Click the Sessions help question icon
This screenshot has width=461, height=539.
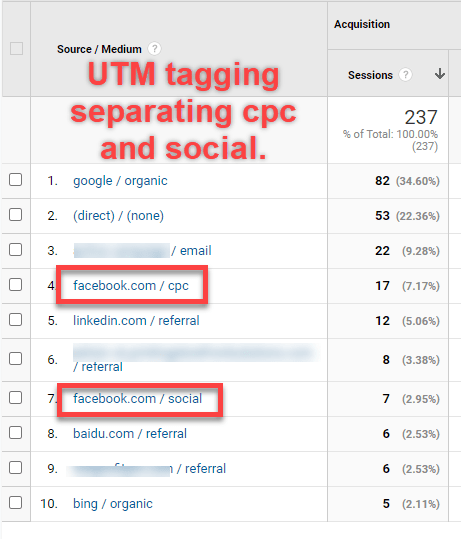(405, 75)
